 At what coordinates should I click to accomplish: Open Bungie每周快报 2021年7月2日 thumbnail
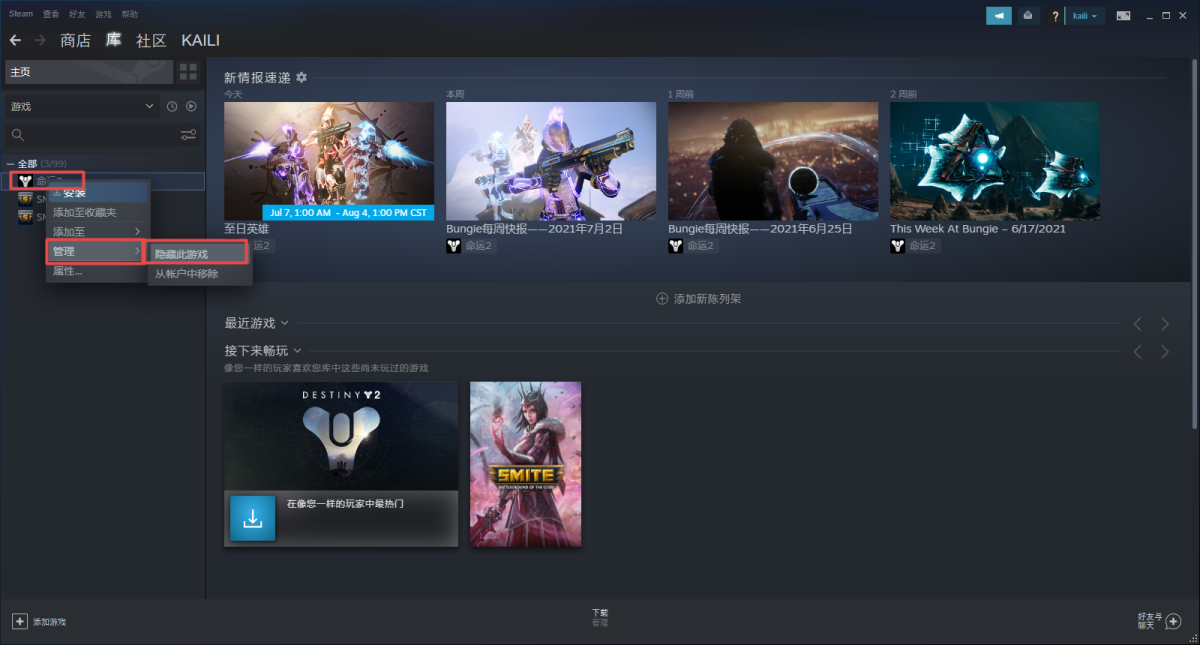(551, 161)
